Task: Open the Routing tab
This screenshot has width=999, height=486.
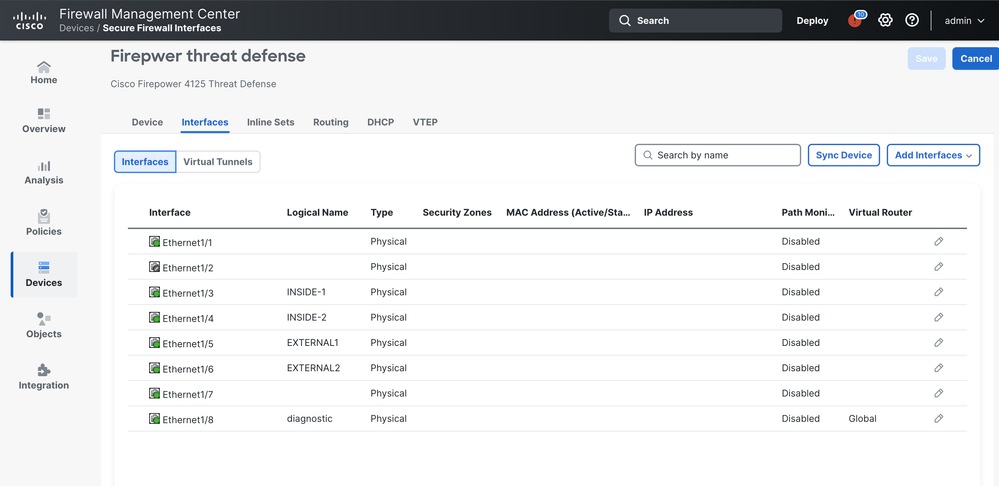Action: pos(331,122)
